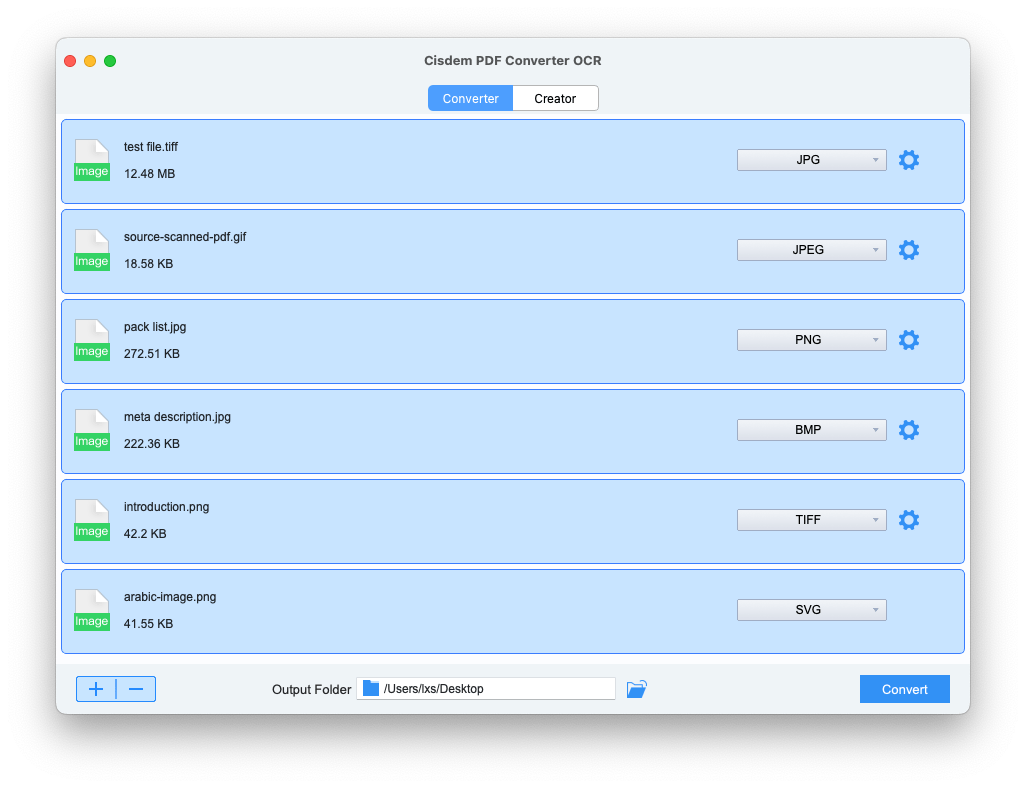
Task: Click the plus button to add files
Action: [96, 689]
